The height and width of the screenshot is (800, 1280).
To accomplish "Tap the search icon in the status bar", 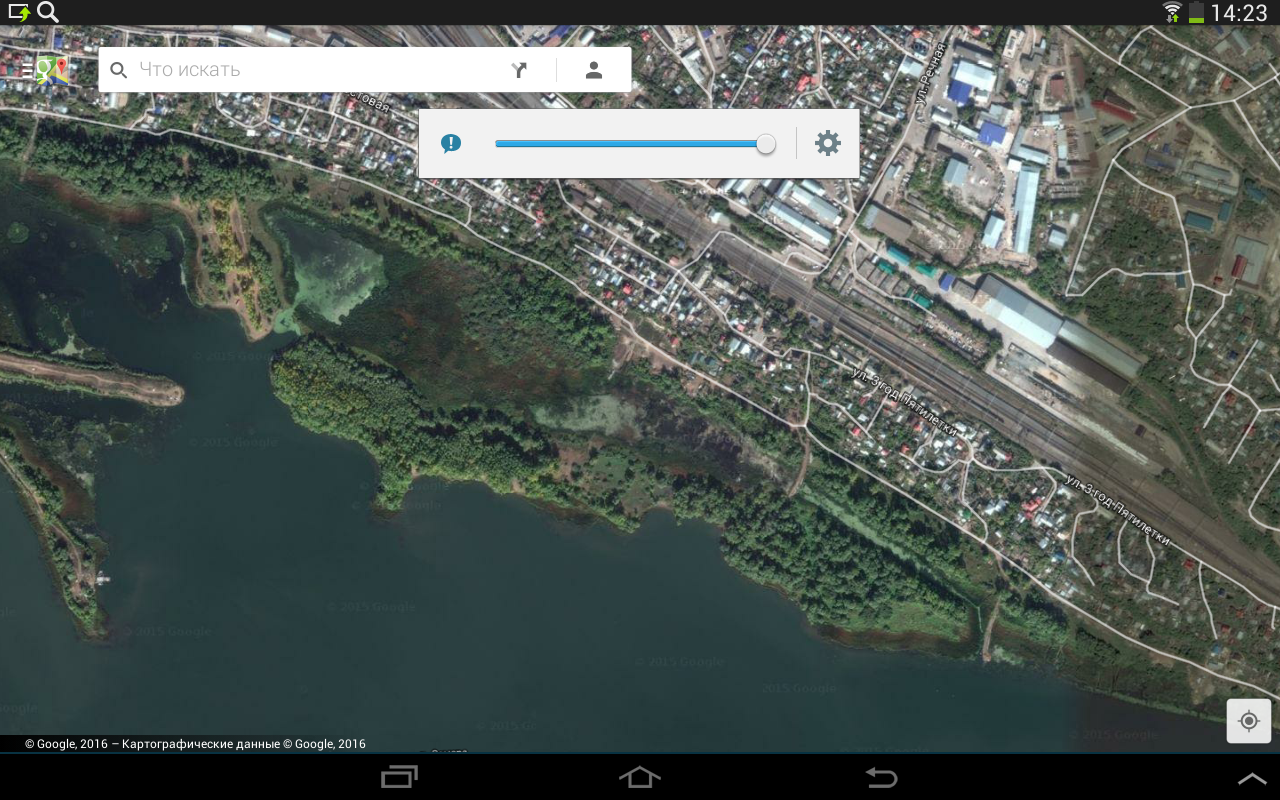I will tap(47, 12).
